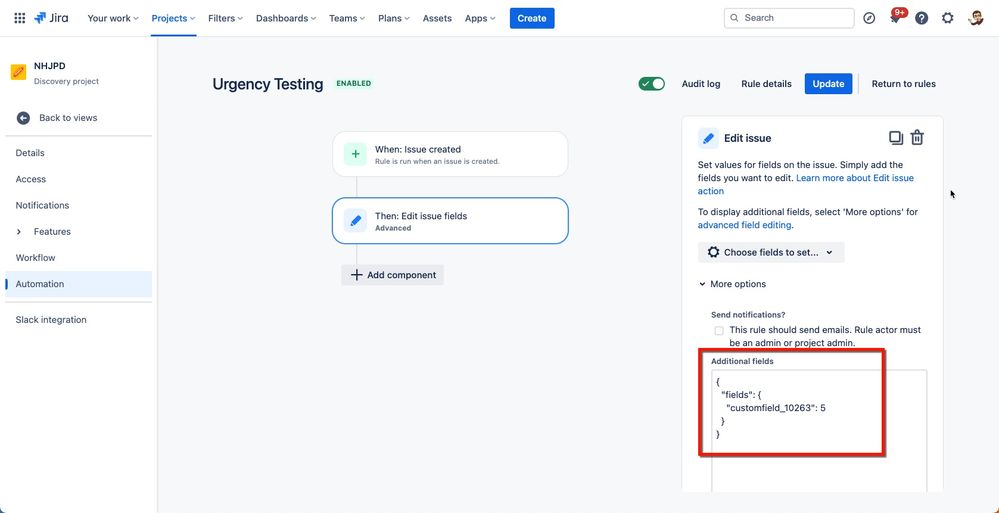The height and width of the screenshot is (513, 999).
Task: Collapse the More options section
Action: pyautogui.click(x=733, y=284)
